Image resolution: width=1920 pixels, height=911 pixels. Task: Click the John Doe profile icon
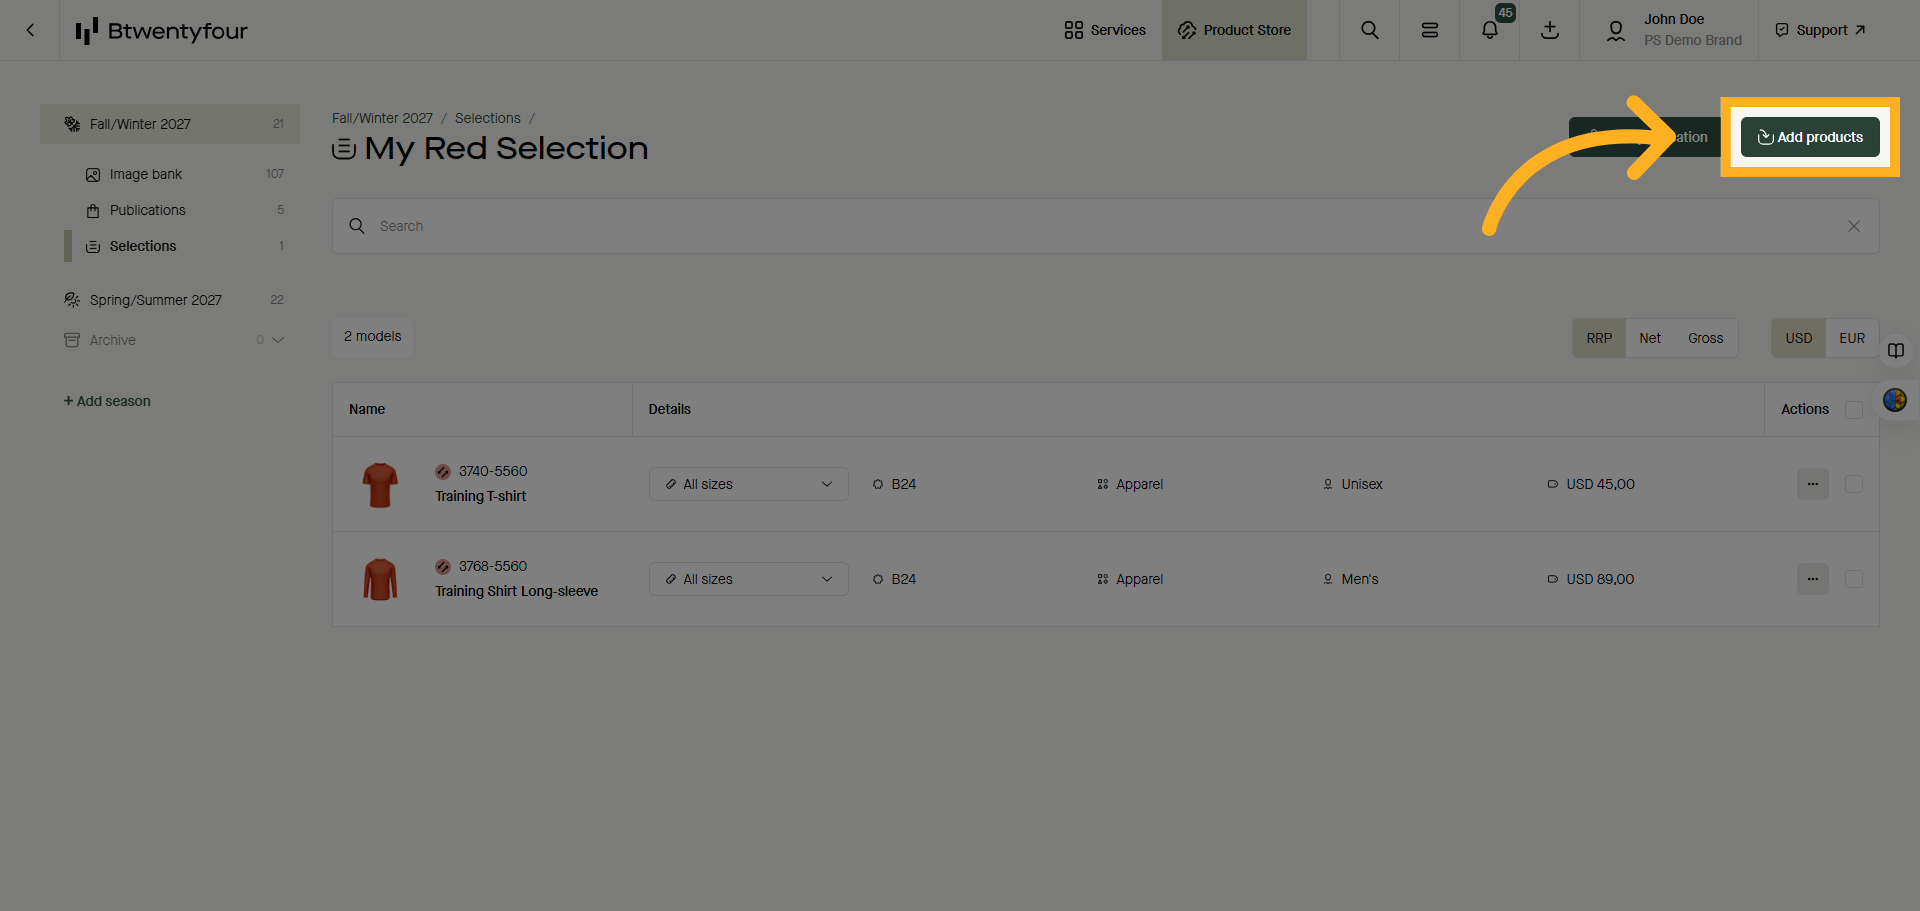click(x=1615, y=30)
